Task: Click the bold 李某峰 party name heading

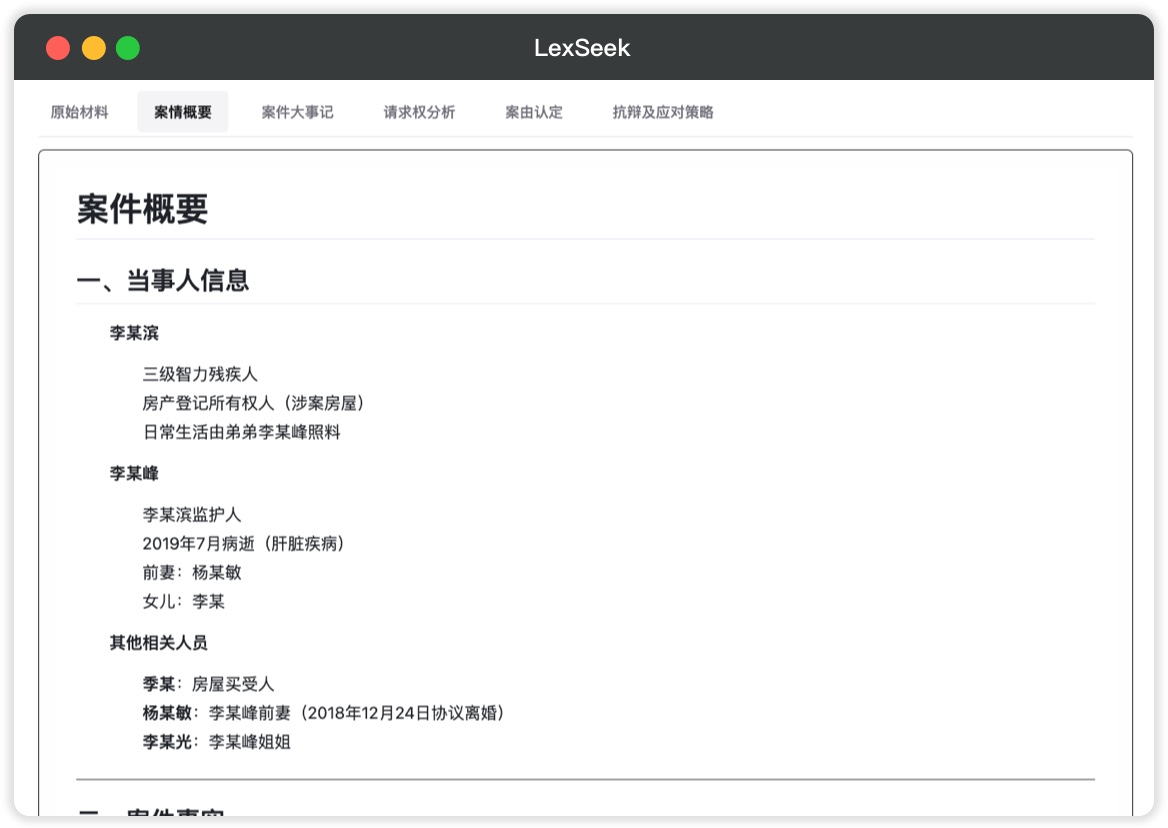Action: click(x=134, y=473)
